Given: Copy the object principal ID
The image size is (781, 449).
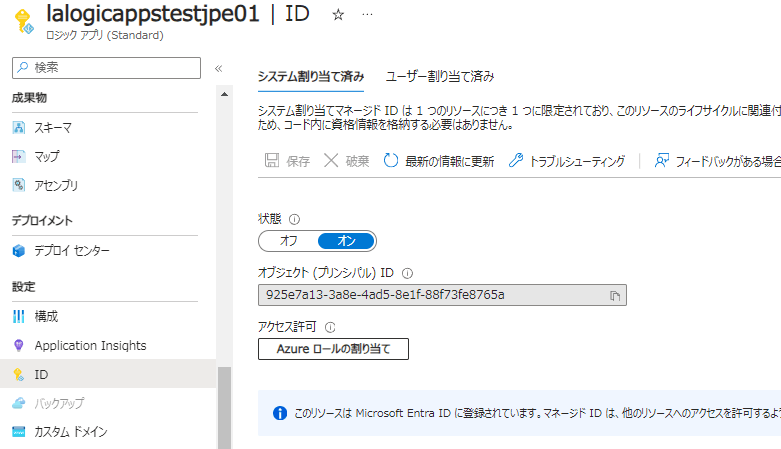Looking at the screenshot, I should 615,296.
